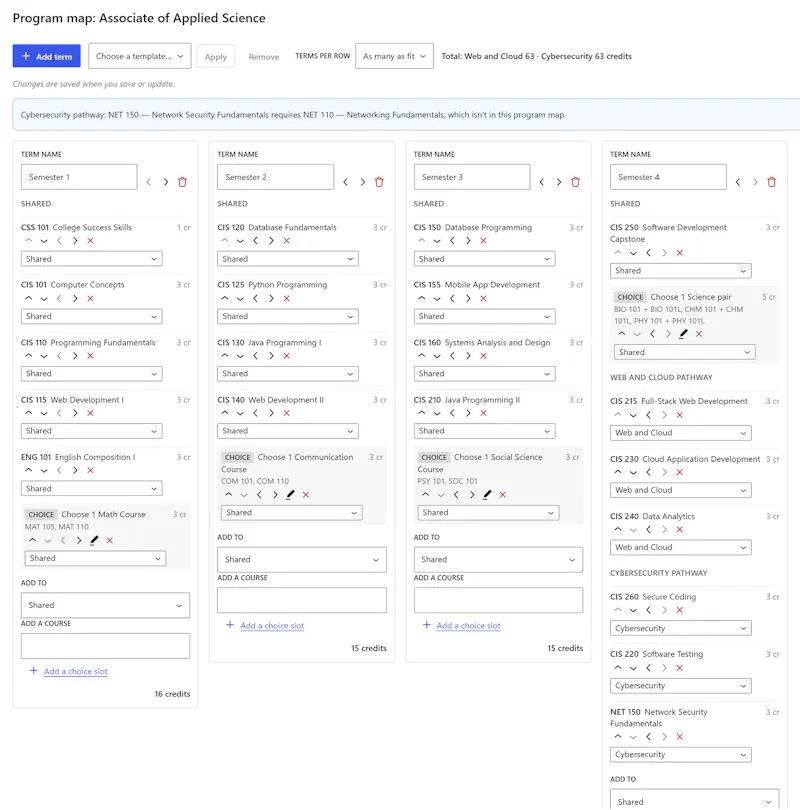This screenshot has width=800, height=810.
Task: Open Semester 2 Add To pathway dropdown
Action: tap(302, 559)
